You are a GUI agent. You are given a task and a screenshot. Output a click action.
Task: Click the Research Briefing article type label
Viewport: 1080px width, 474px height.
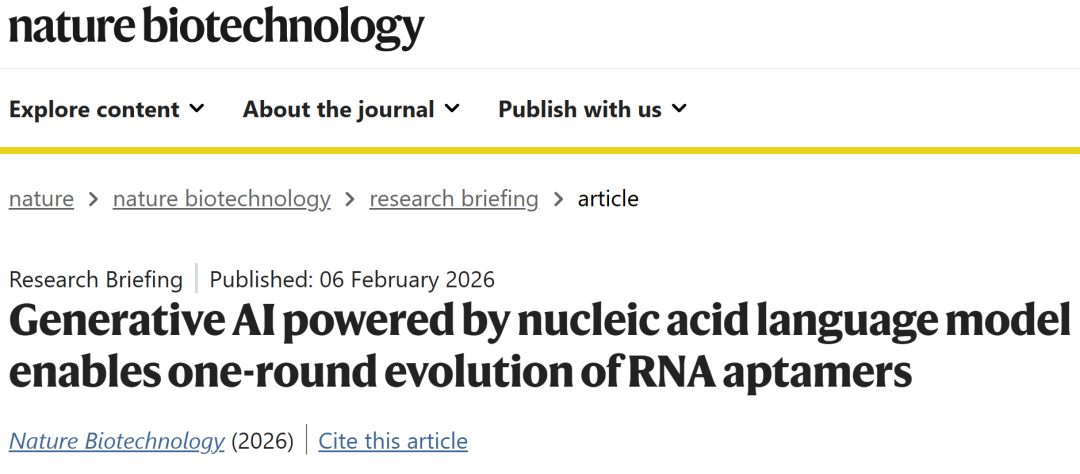[95, 279]
